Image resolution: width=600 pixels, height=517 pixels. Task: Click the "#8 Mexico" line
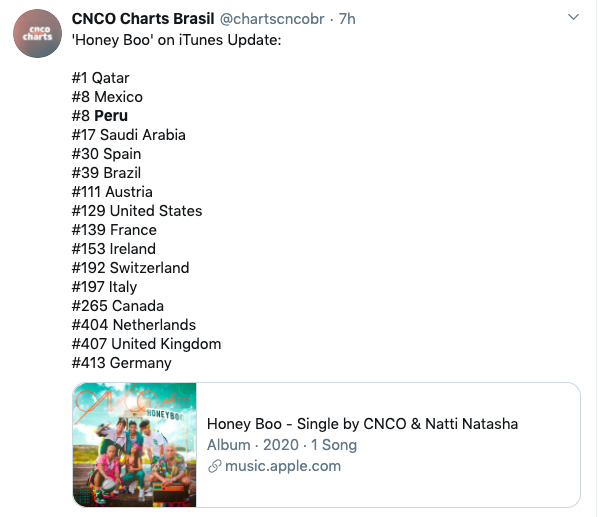(x=107, y=97)
